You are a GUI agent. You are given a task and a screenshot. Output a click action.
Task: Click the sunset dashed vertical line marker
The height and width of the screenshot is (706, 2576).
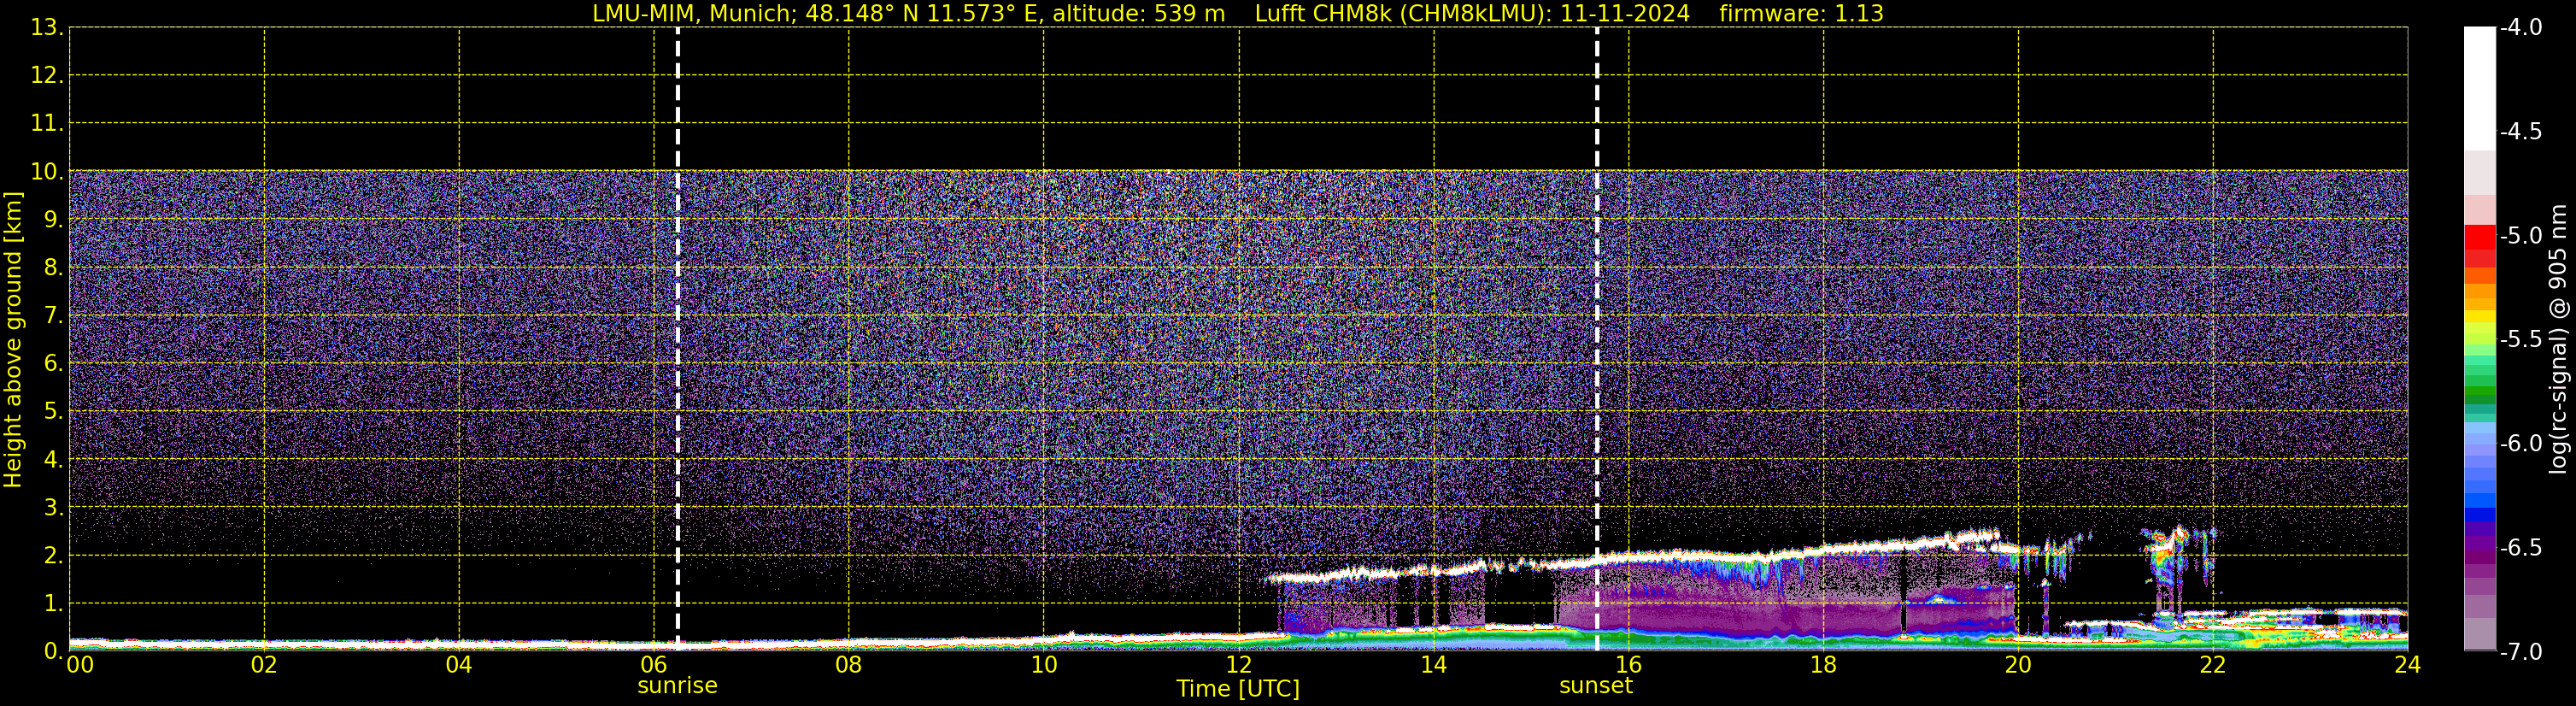point(1597,339)
